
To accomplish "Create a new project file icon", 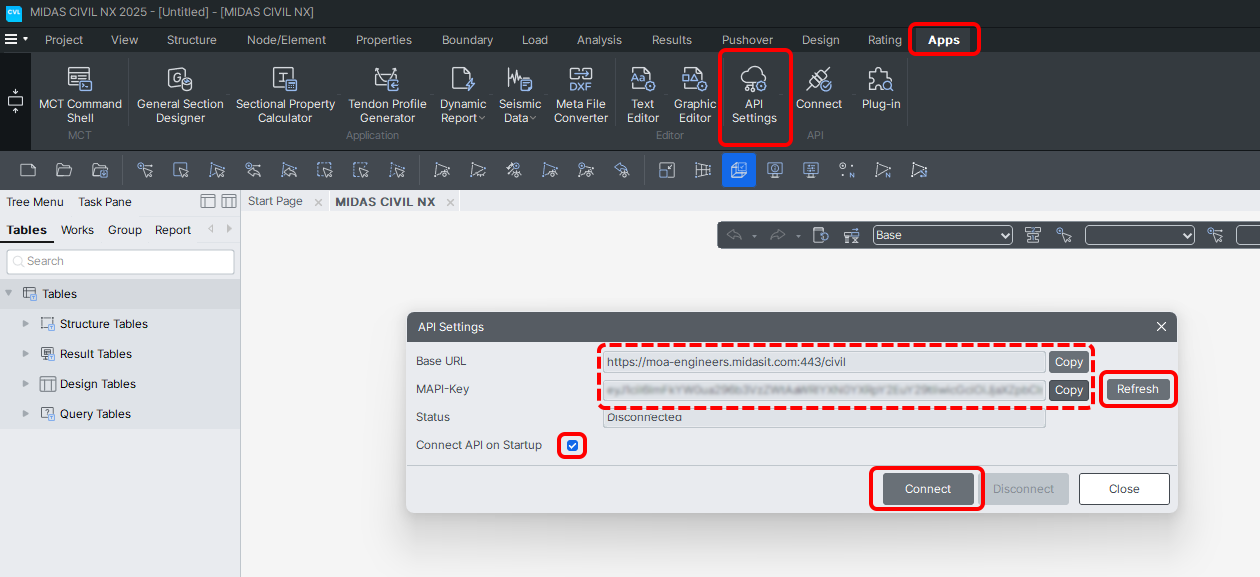I will [28, 170].
